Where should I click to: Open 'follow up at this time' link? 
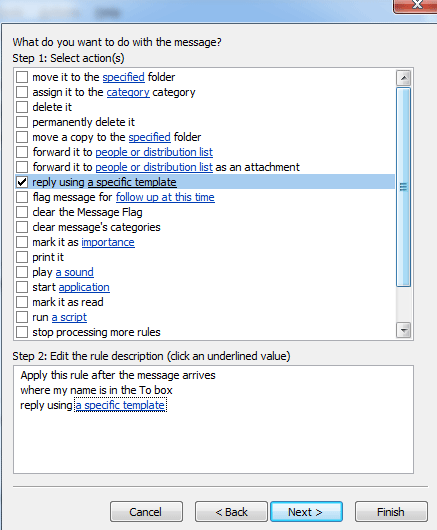[165, 197]
